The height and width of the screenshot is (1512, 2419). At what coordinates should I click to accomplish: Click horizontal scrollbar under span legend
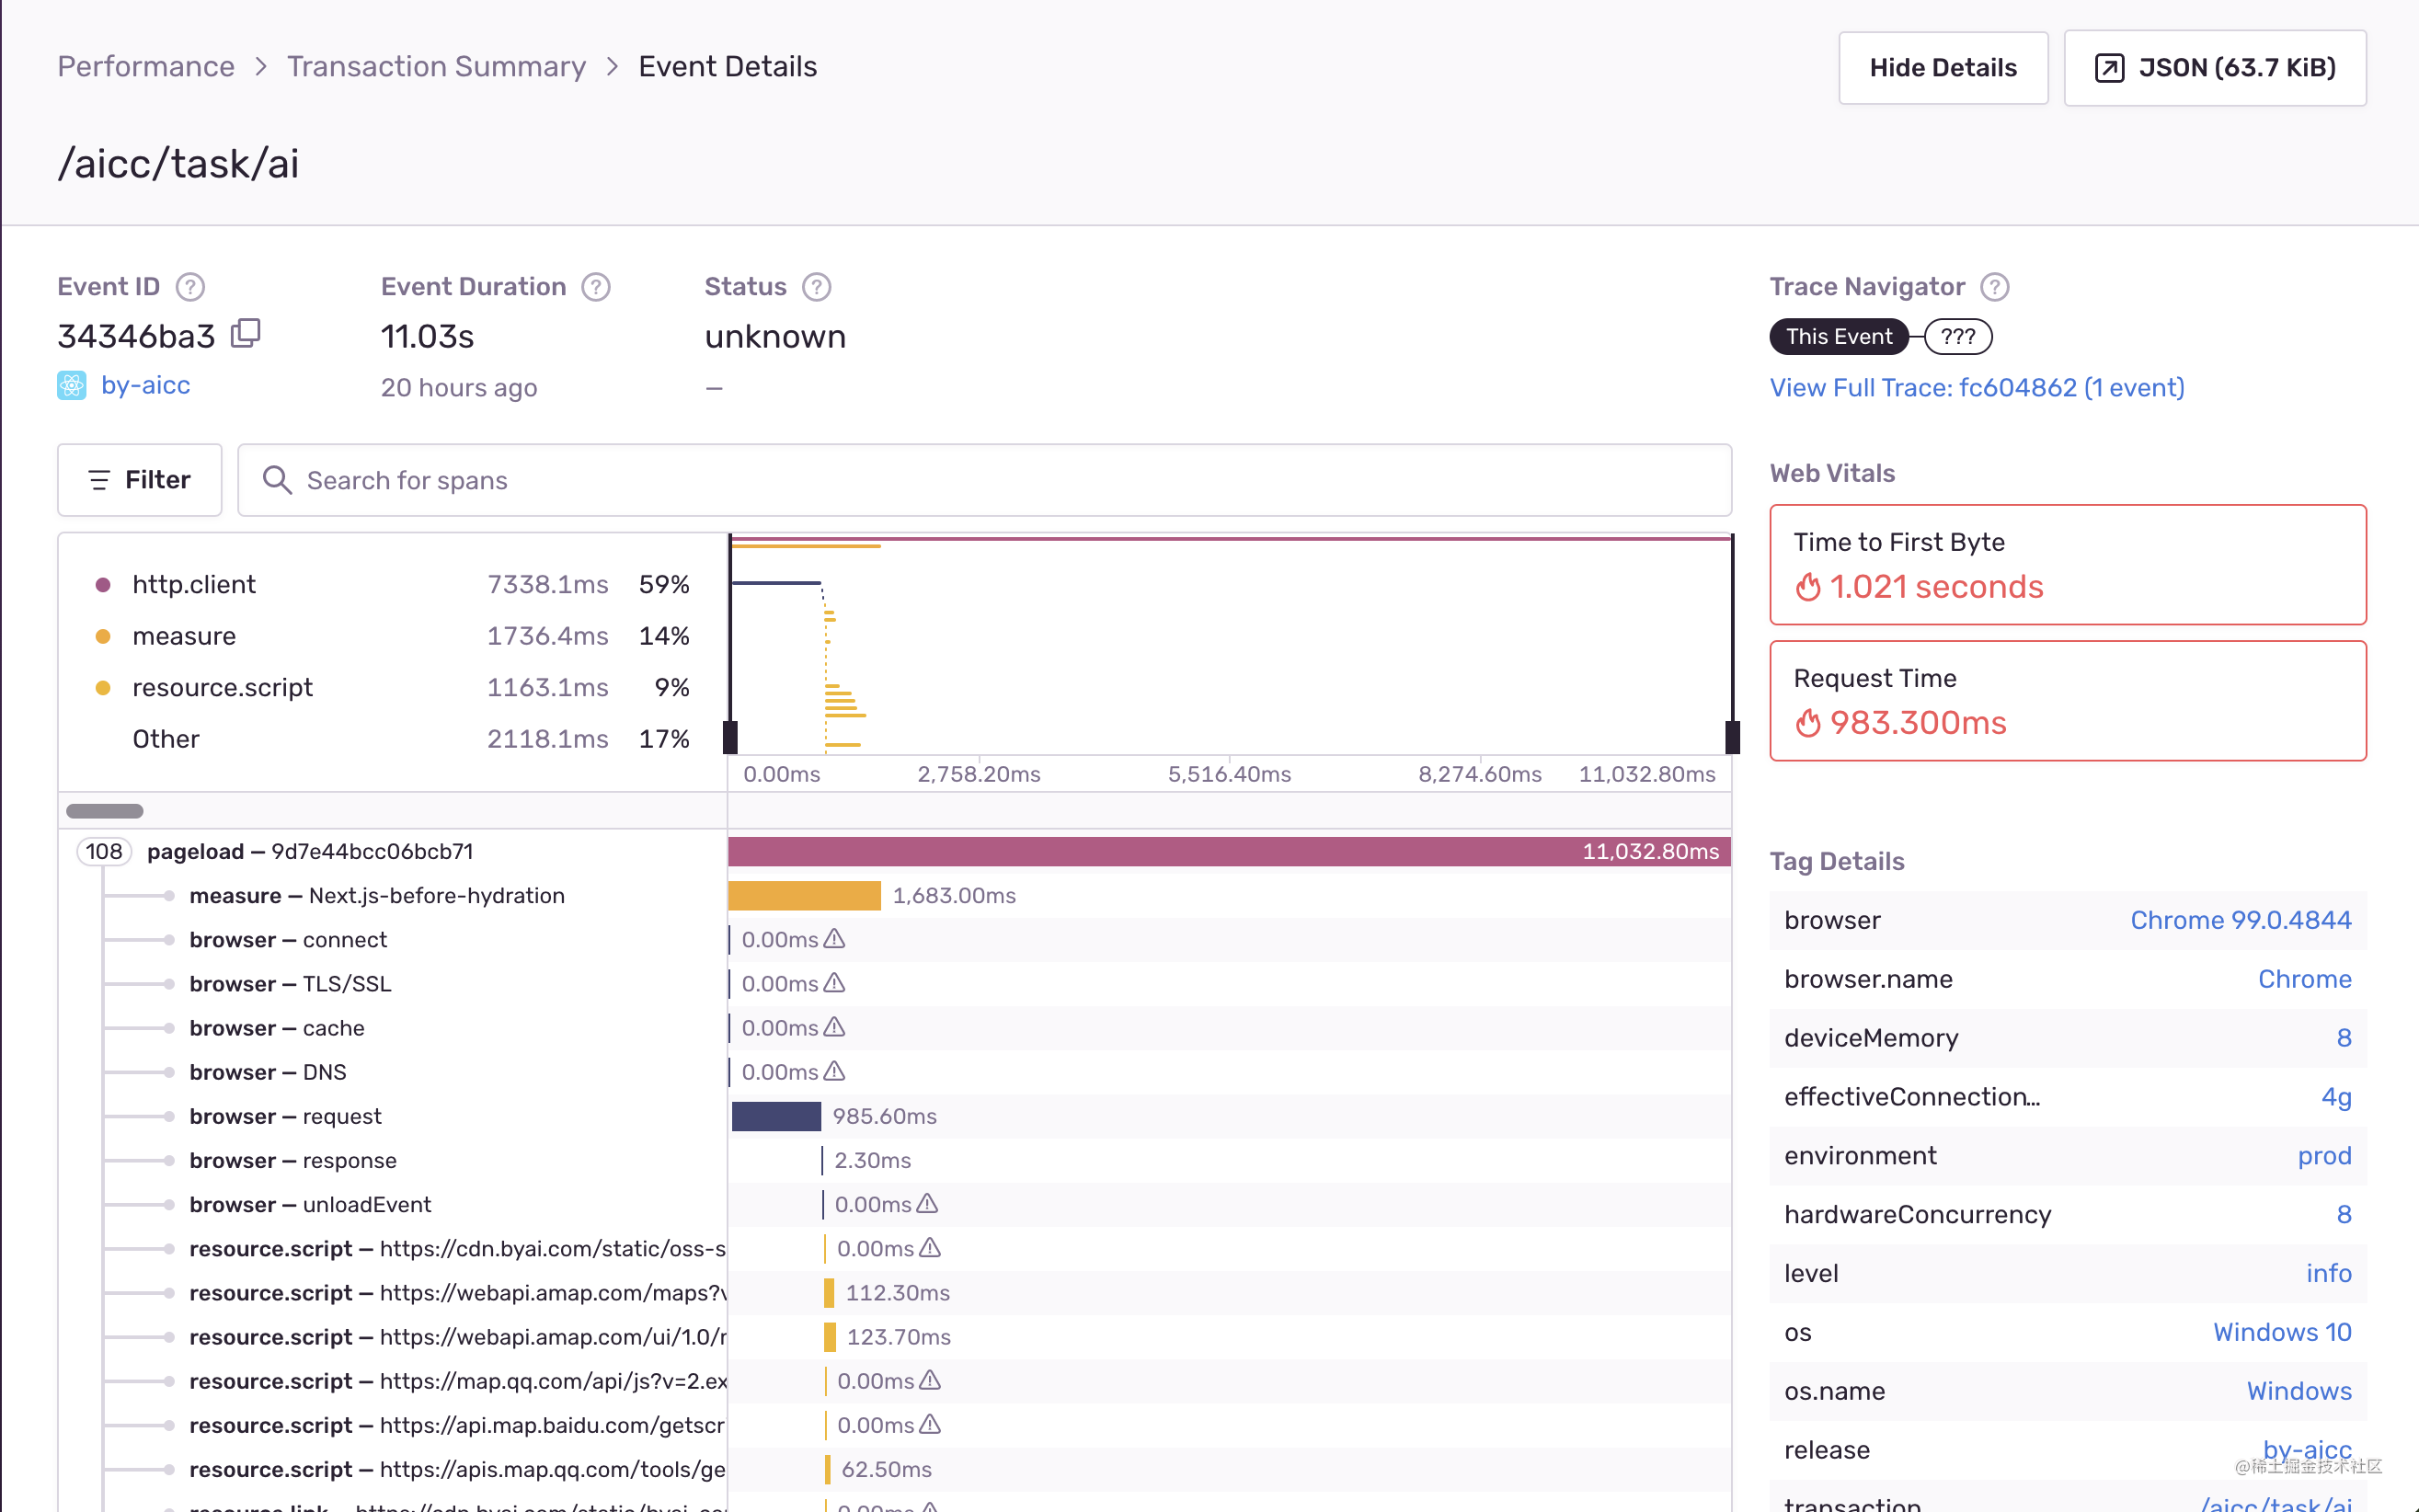tap(105, 811)
